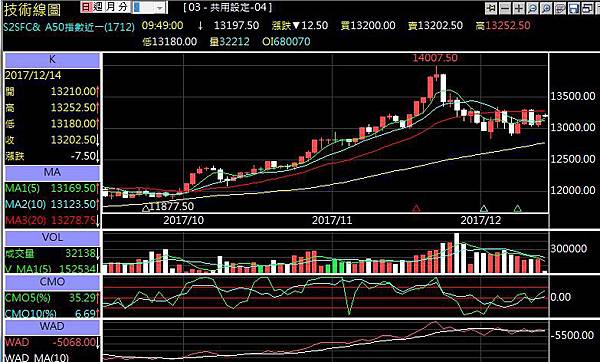This screenshot has height=362, width=600.
Task: Click the plus toolbar icon
Action: [x=519, y=8]
